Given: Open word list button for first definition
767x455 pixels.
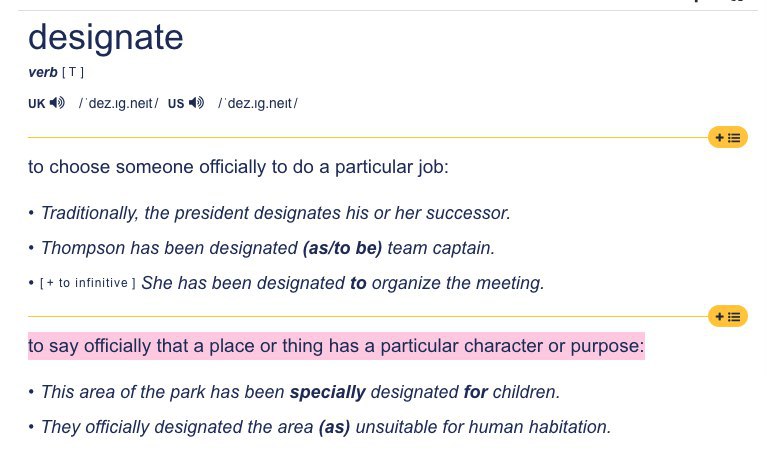Looking at the screenshot, I should click(727, 138).
